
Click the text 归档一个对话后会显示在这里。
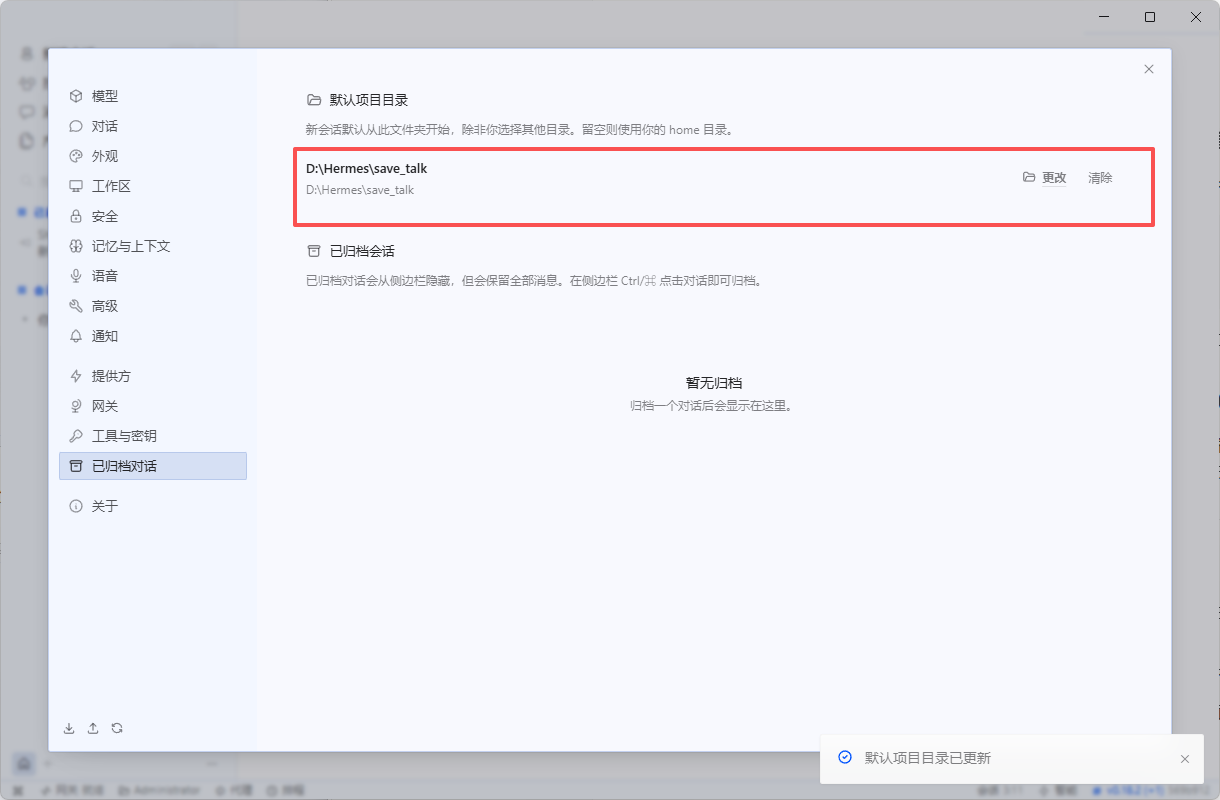(711, 406)
